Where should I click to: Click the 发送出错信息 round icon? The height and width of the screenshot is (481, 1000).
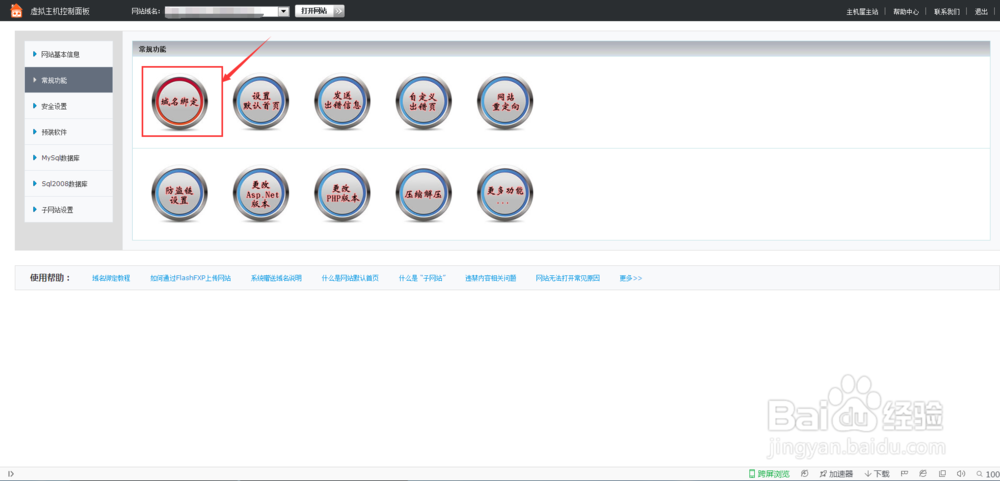click(x=342, y=101)
